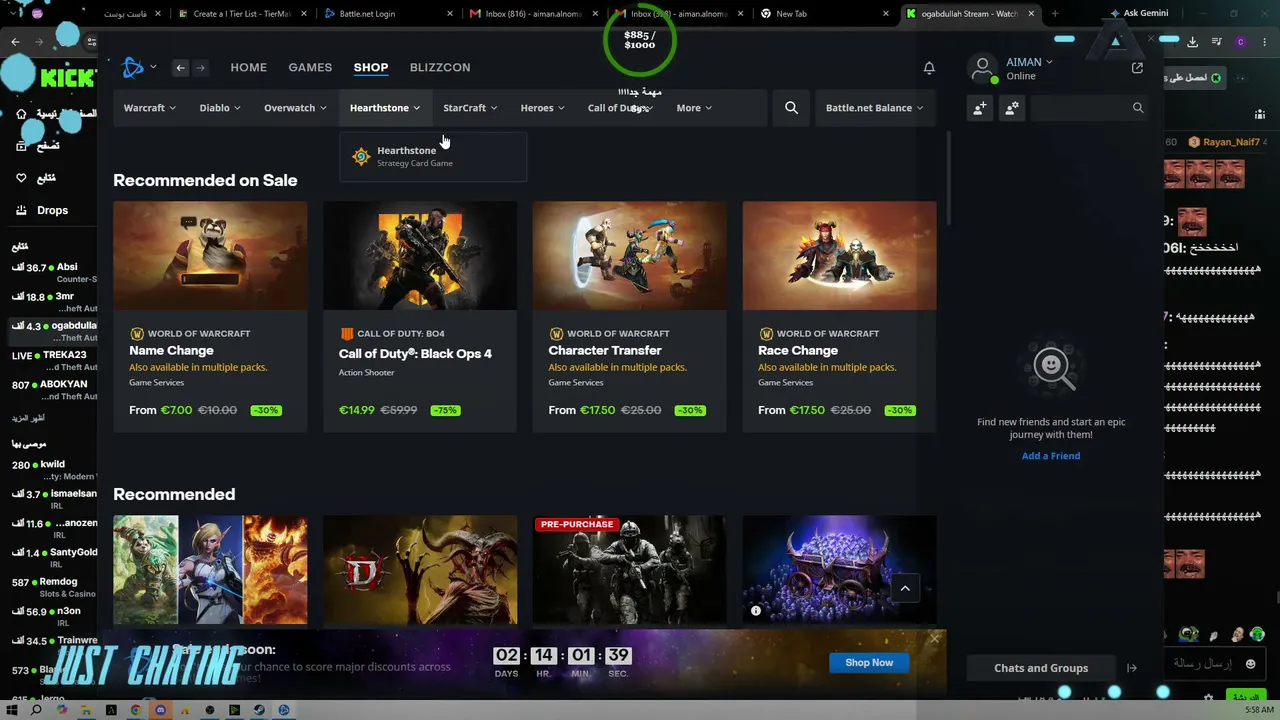Click the Shop Now button

(x=869, y=663)
